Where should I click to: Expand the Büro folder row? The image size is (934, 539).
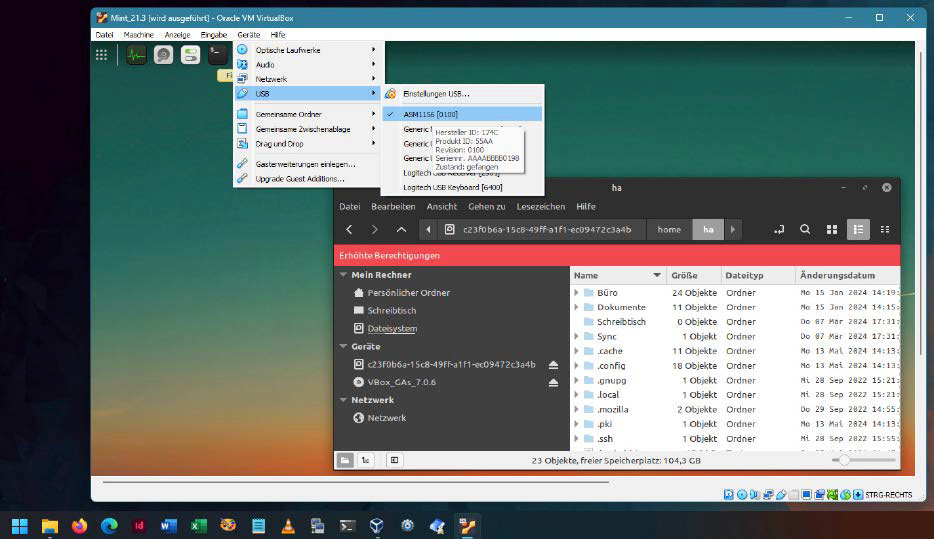(x=576, y=292)
